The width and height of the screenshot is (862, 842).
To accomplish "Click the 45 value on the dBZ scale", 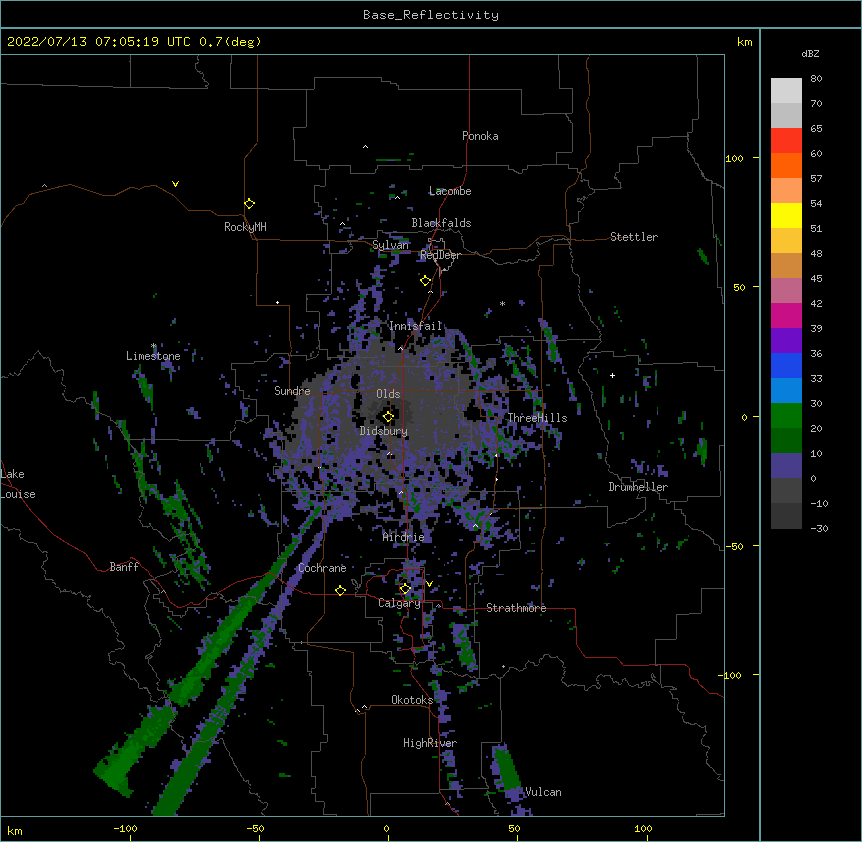I will (816, 279).
